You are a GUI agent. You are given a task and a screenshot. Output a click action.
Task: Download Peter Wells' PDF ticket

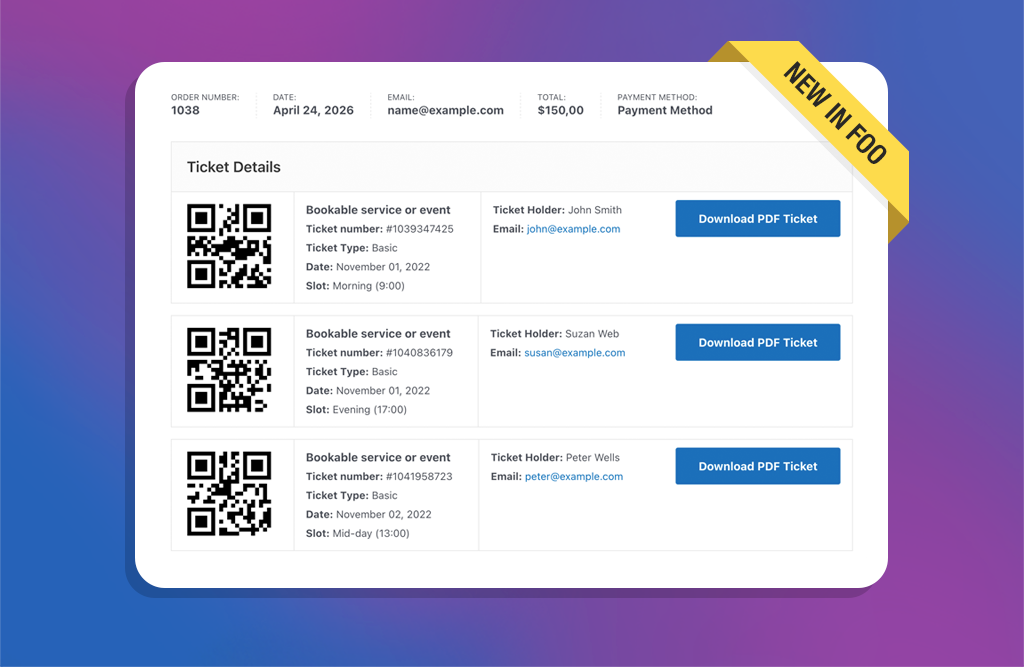tap(757, 466)
